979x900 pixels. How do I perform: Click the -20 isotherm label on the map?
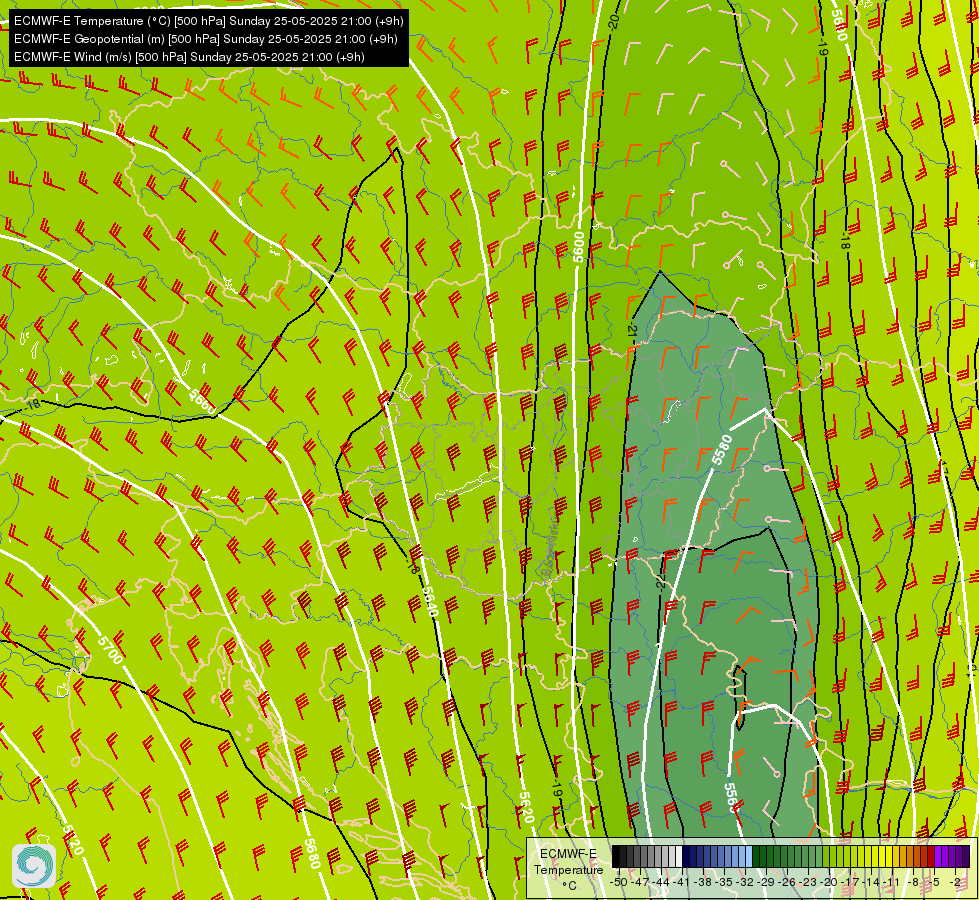[x=614, y=22]
